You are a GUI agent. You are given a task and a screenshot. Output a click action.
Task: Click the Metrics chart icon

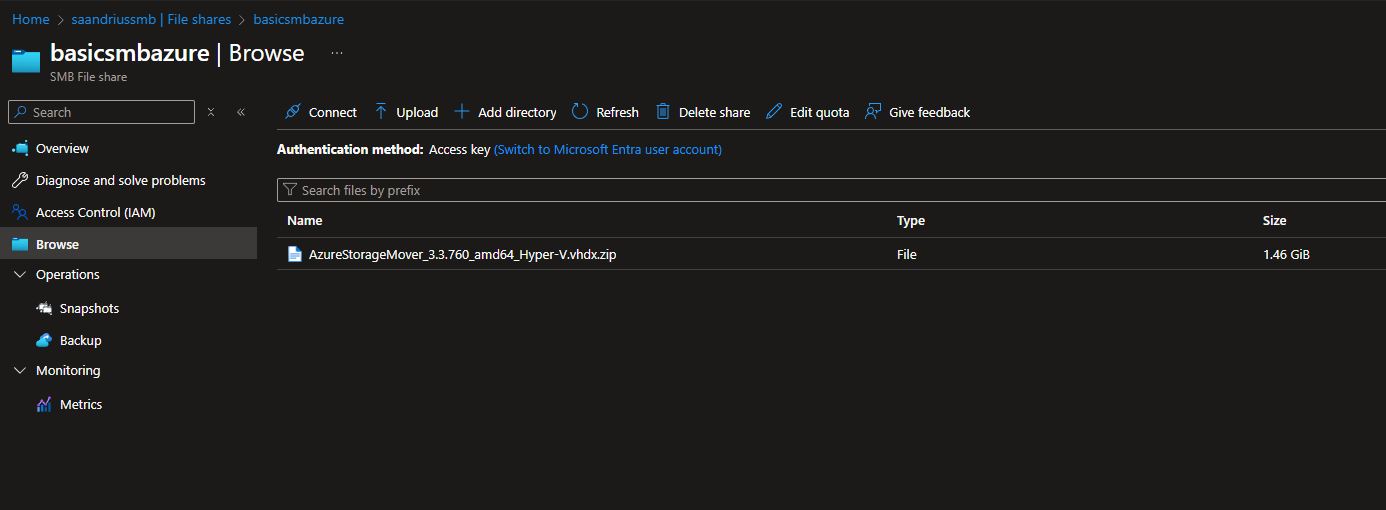[44, 404]
